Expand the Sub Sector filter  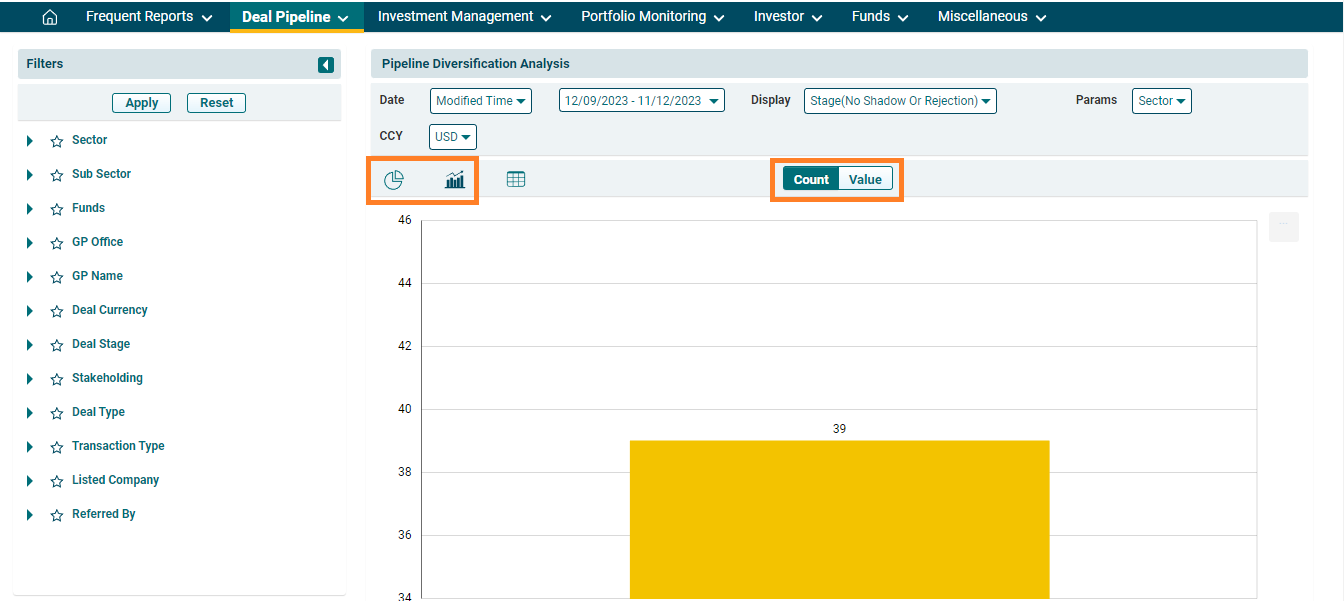point(30,175)
